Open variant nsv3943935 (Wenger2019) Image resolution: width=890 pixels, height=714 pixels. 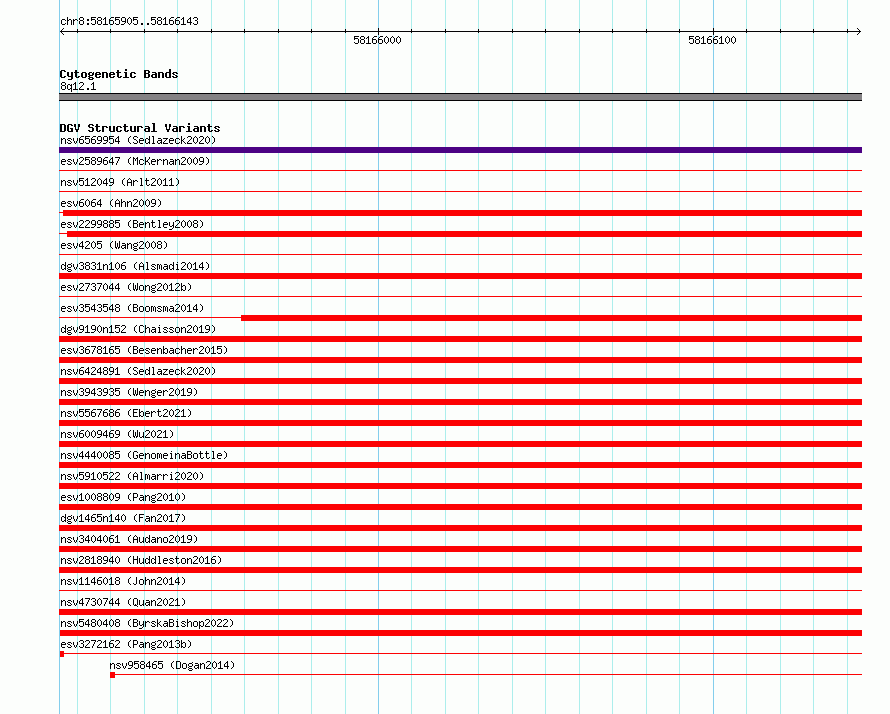[129, 392]
